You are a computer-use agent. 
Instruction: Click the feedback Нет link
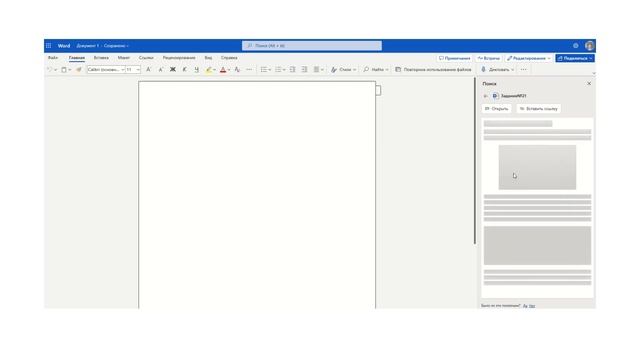532,306
